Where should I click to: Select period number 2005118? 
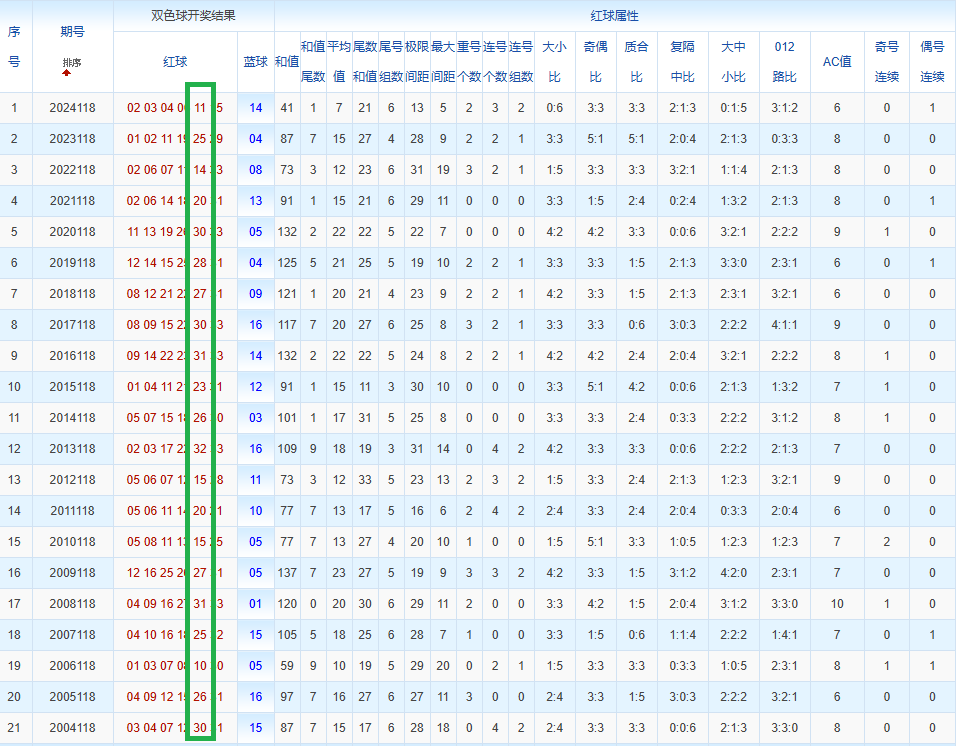pyautogui.click(x=73, y=697)
